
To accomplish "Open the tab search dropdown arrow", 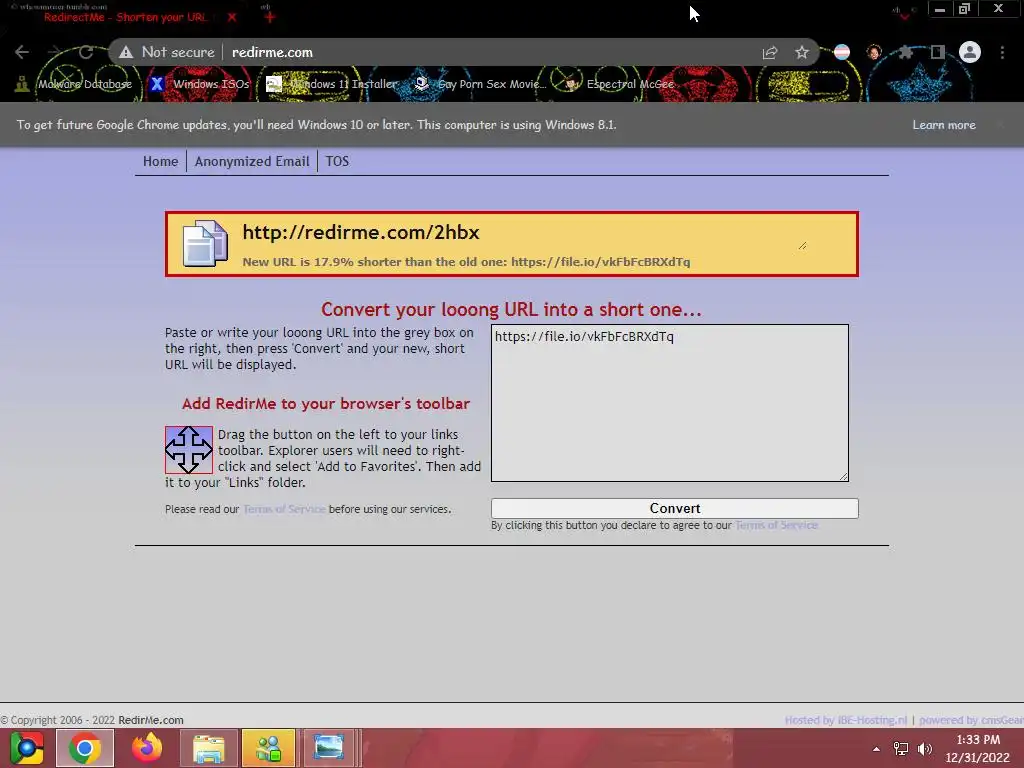I will [904, 16].
